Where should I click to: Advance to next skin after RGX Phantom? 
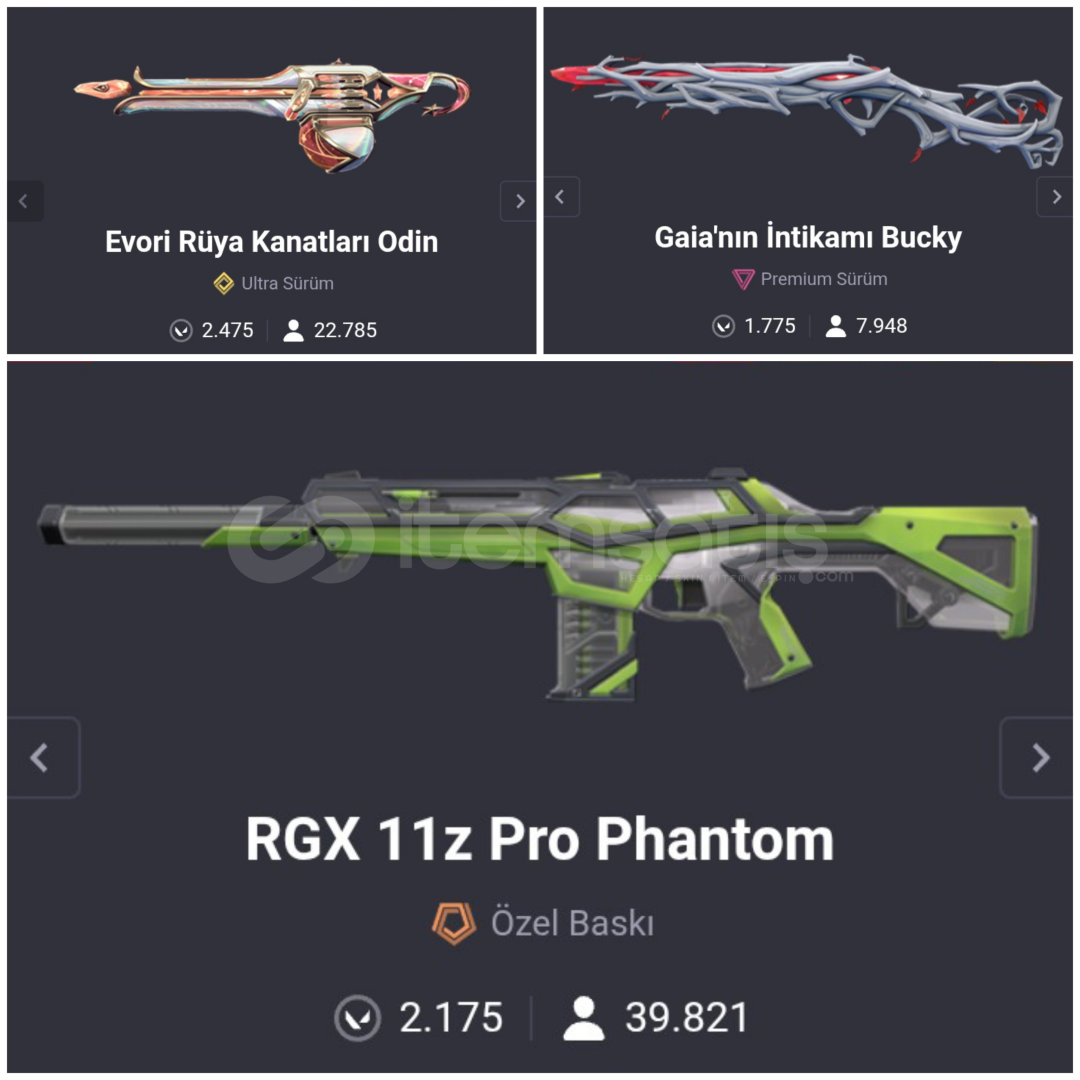(x=1037, y=758)
